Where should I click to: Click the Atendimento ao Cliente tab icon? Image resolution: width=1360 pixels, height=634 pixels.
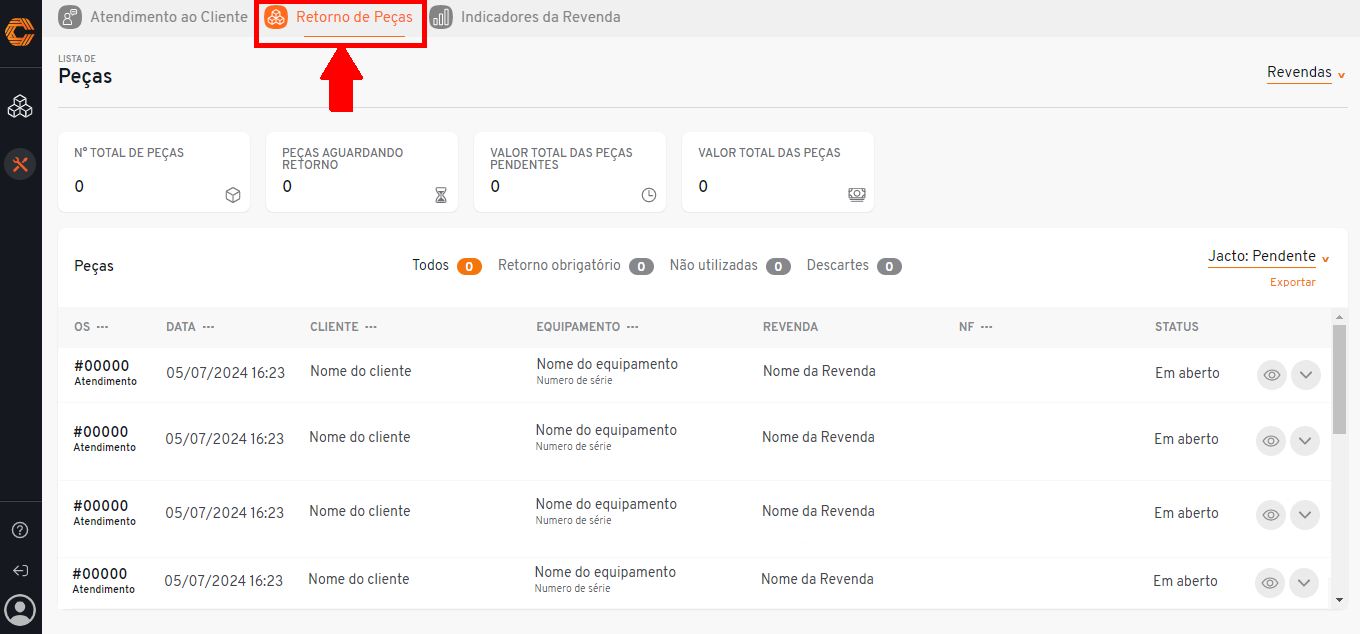click(x=70, y=17)
